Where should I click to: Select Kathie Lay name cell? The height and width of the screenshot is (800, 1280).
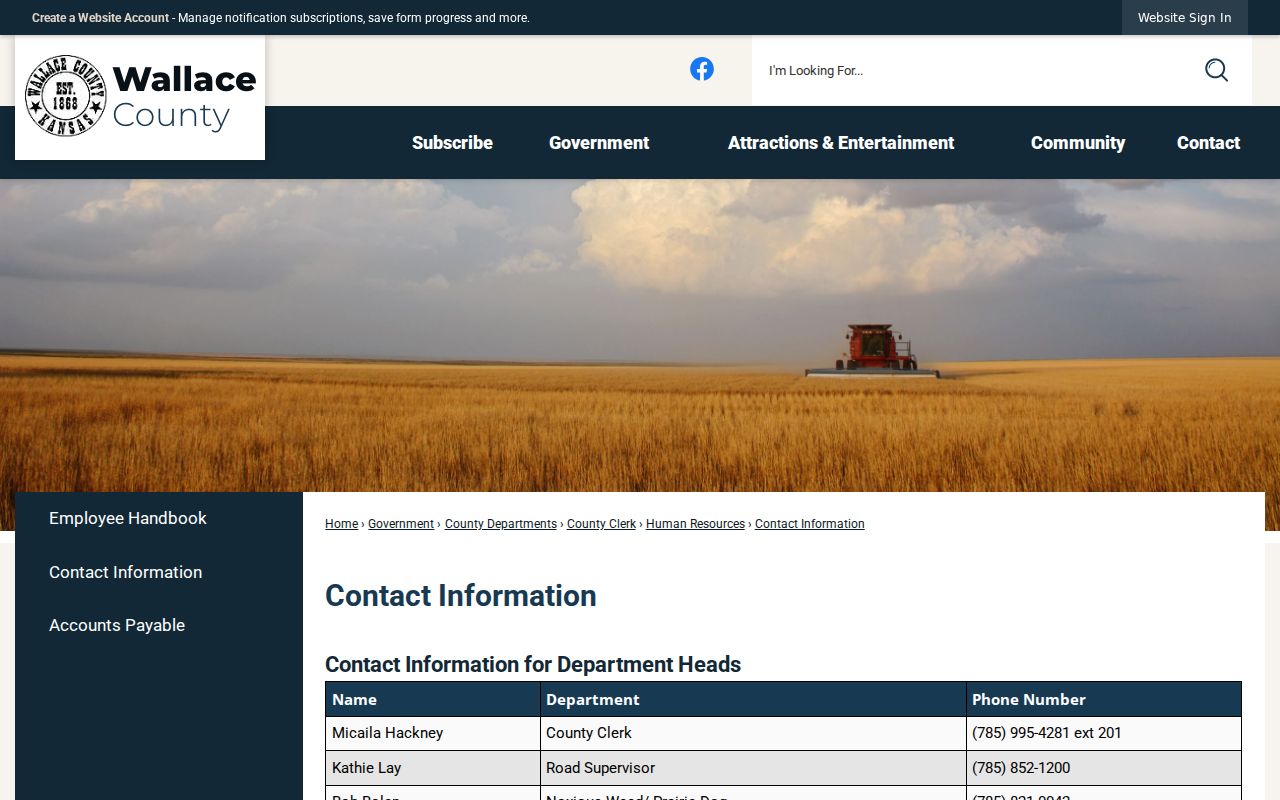tap(433, 768)
